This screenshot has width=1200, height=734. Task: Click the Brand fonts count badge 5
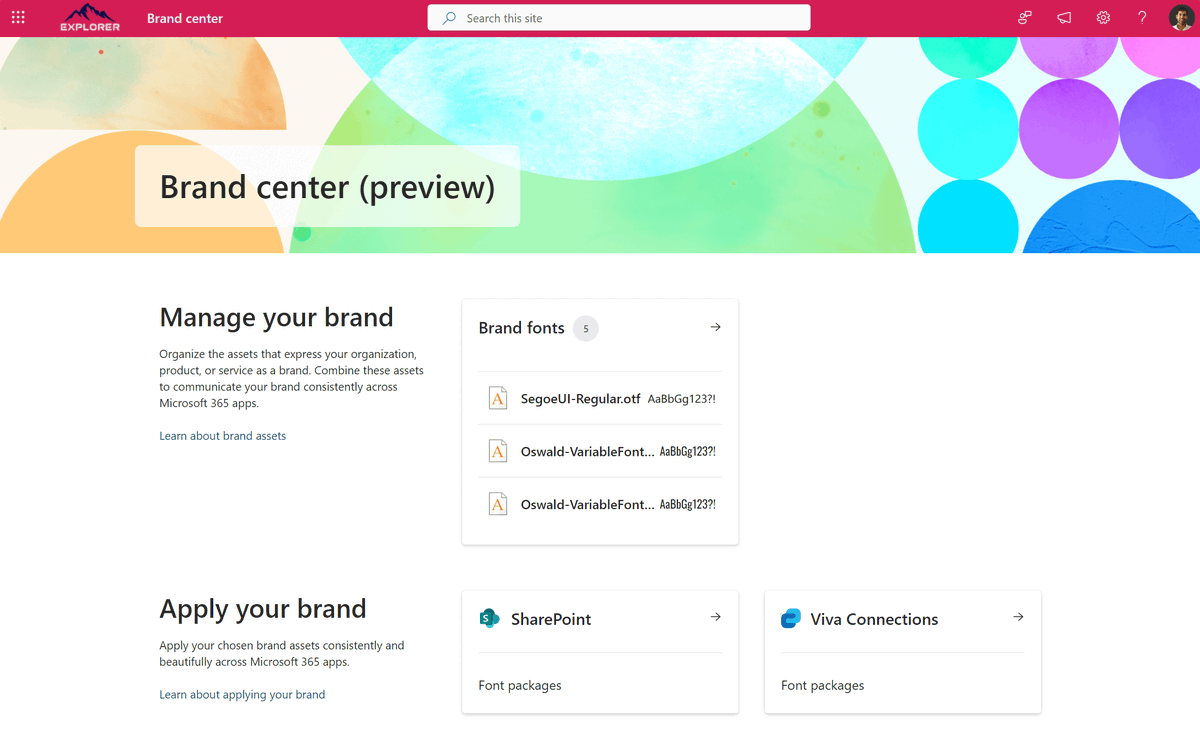pos(586,328)
